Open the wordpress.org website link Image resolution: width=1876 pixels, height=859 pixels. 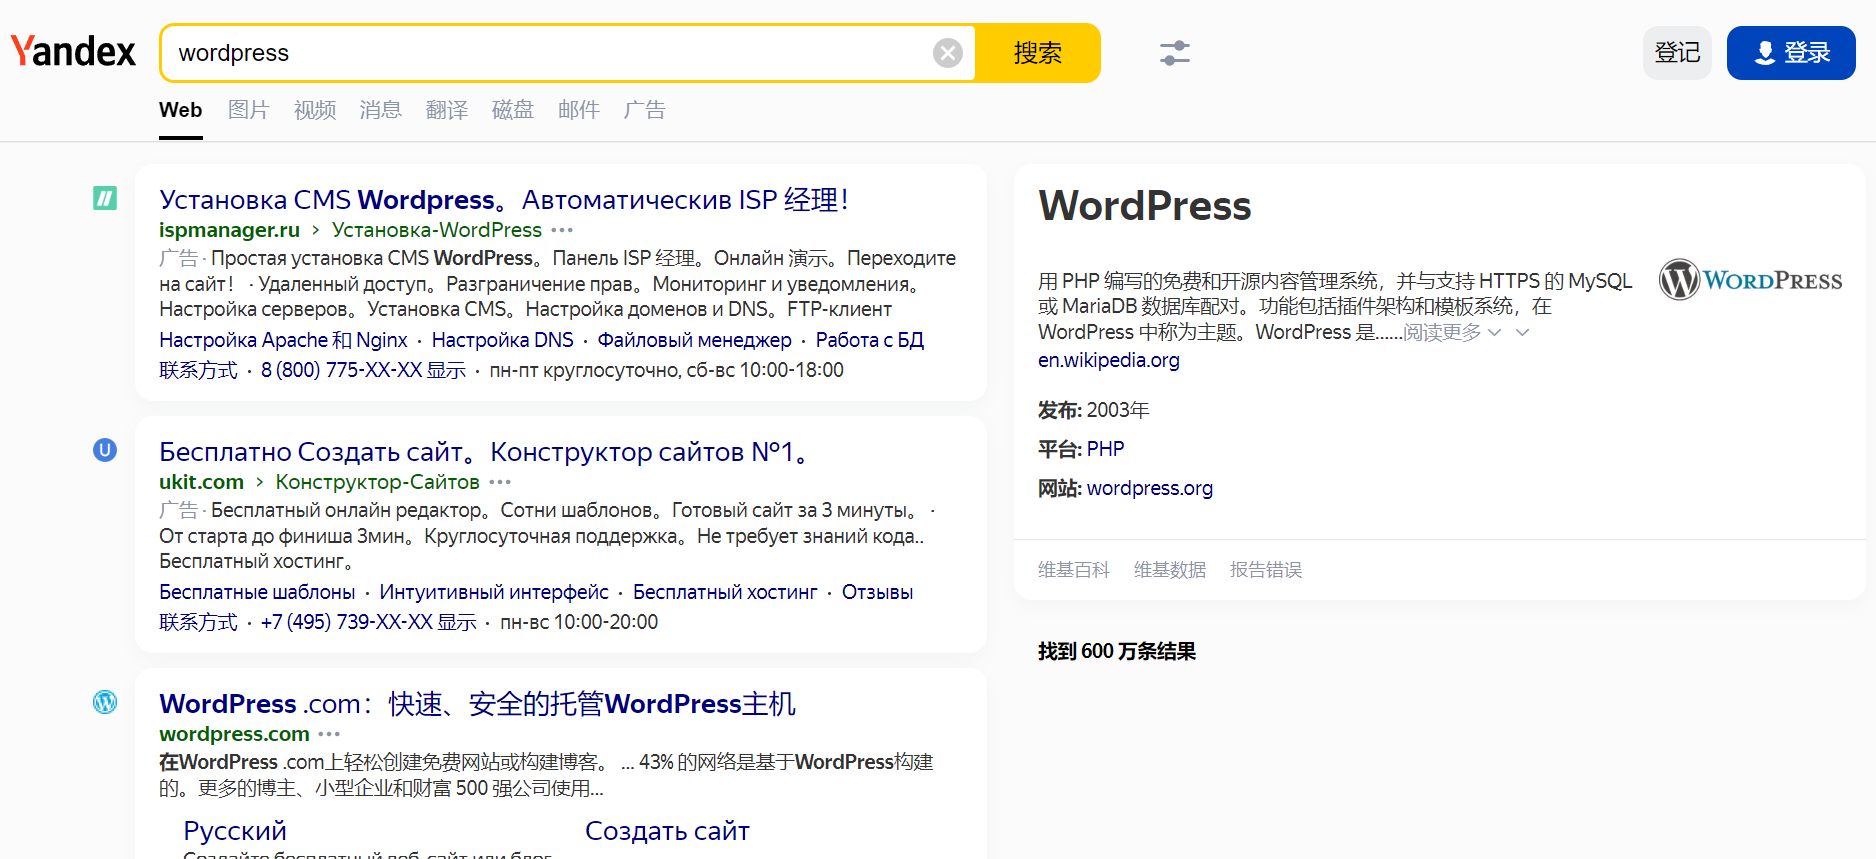point(1150,488)
